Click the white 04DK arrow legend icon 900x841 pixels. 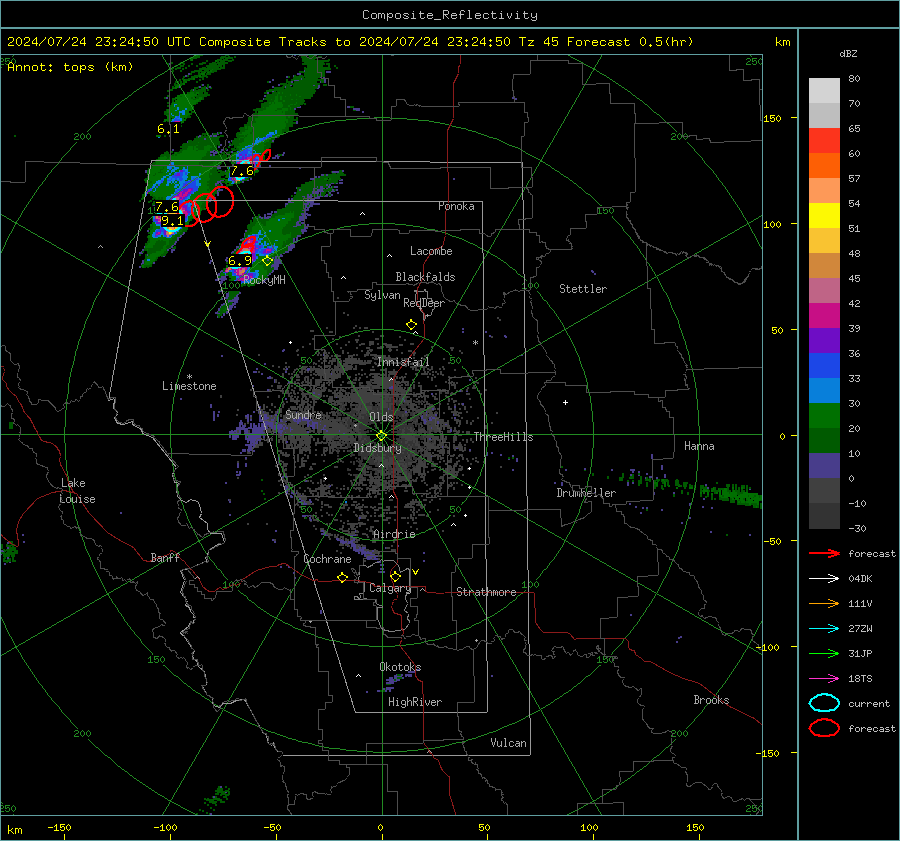[824, 579]
